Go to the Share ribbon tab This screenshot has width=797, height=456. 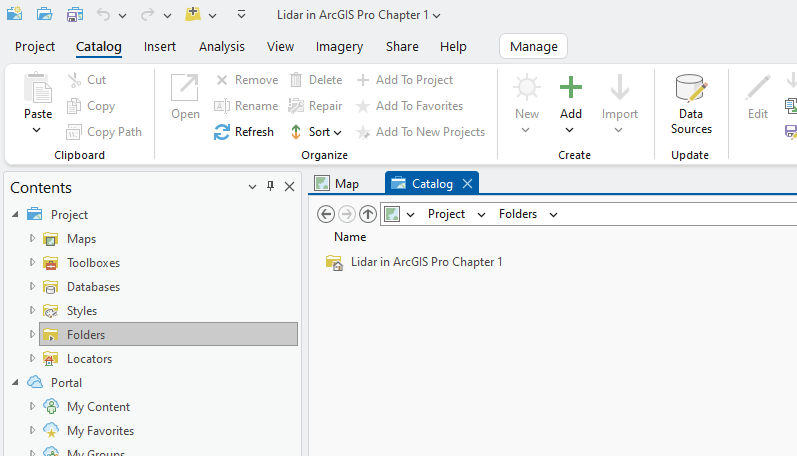[x=402, y=47]
